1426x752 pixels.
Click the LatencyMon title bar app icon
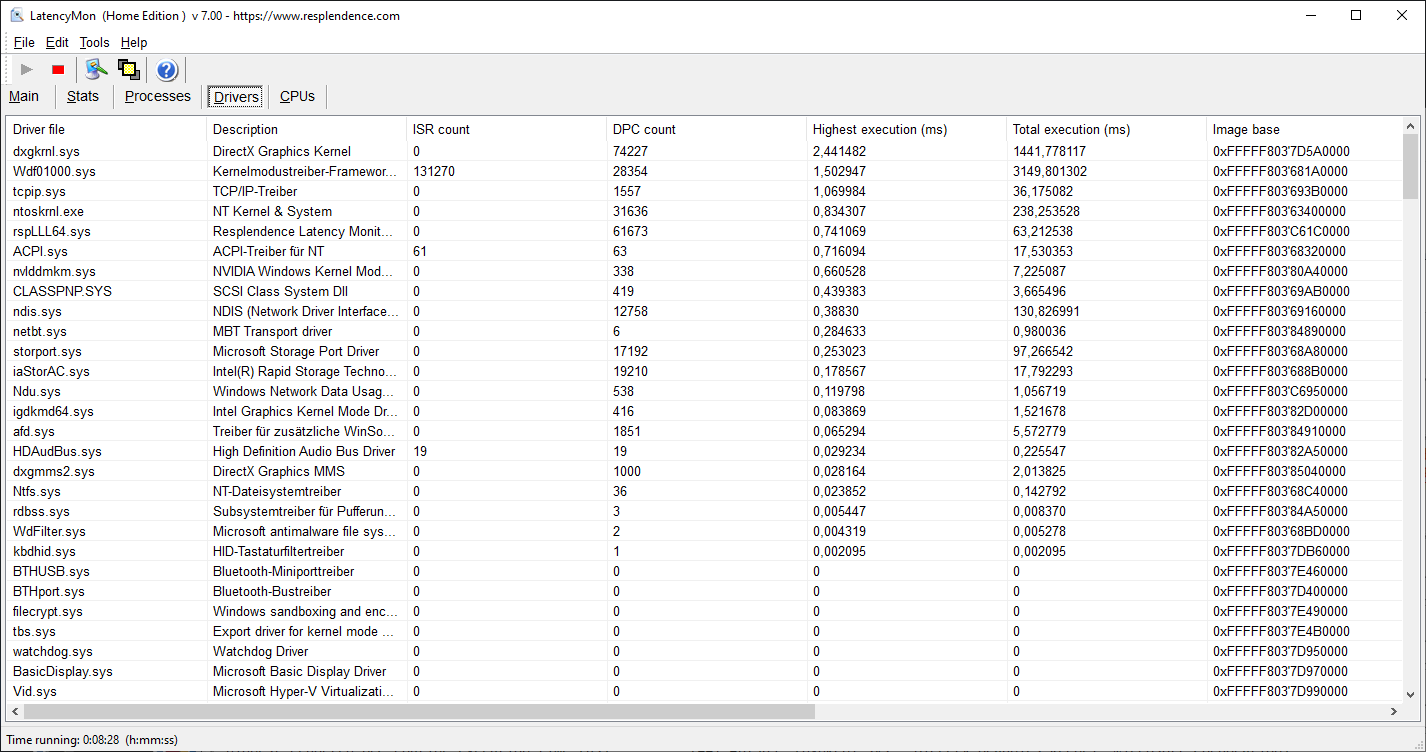coord(16,15)
